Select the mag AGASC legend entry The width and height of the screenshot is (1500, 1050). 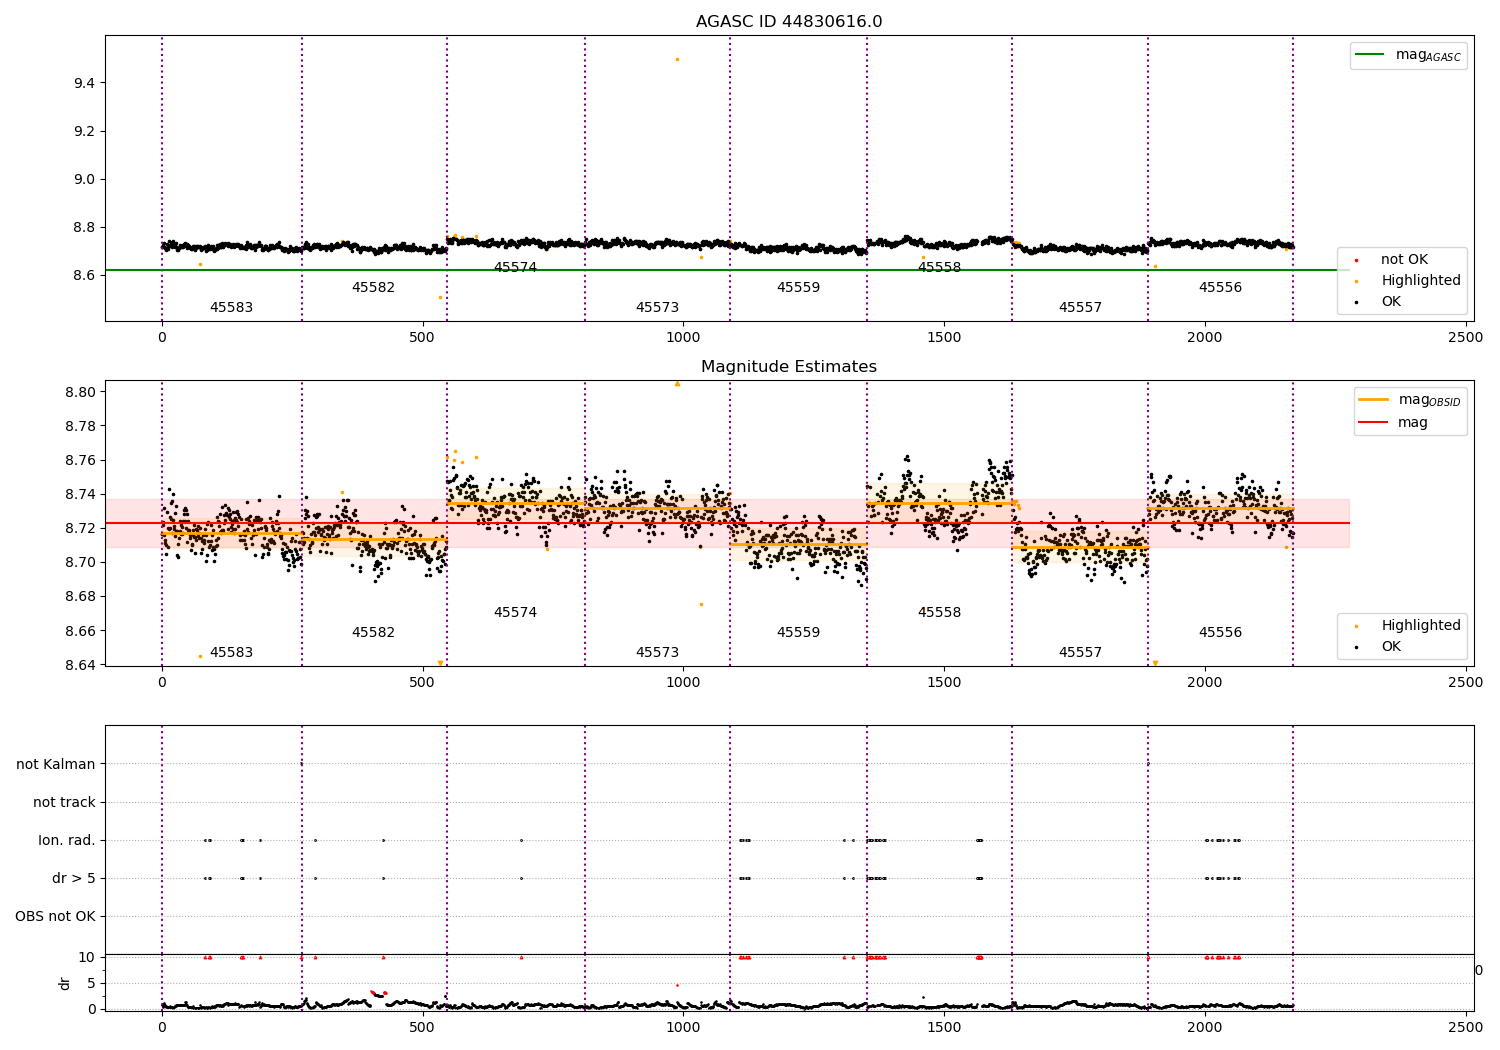(1409, 55)
